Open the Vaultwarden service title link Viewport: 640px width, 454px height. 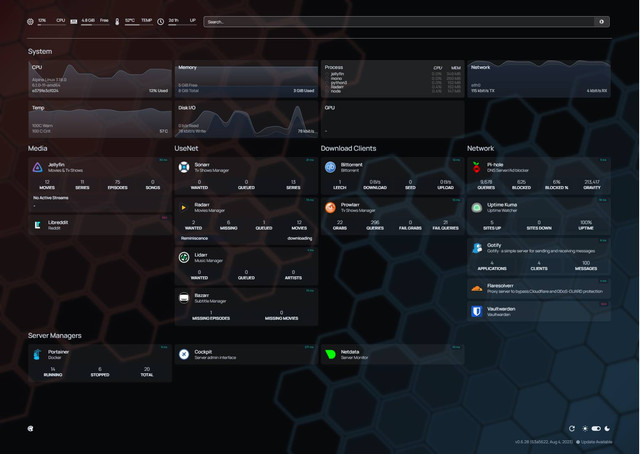pos(501,309)
